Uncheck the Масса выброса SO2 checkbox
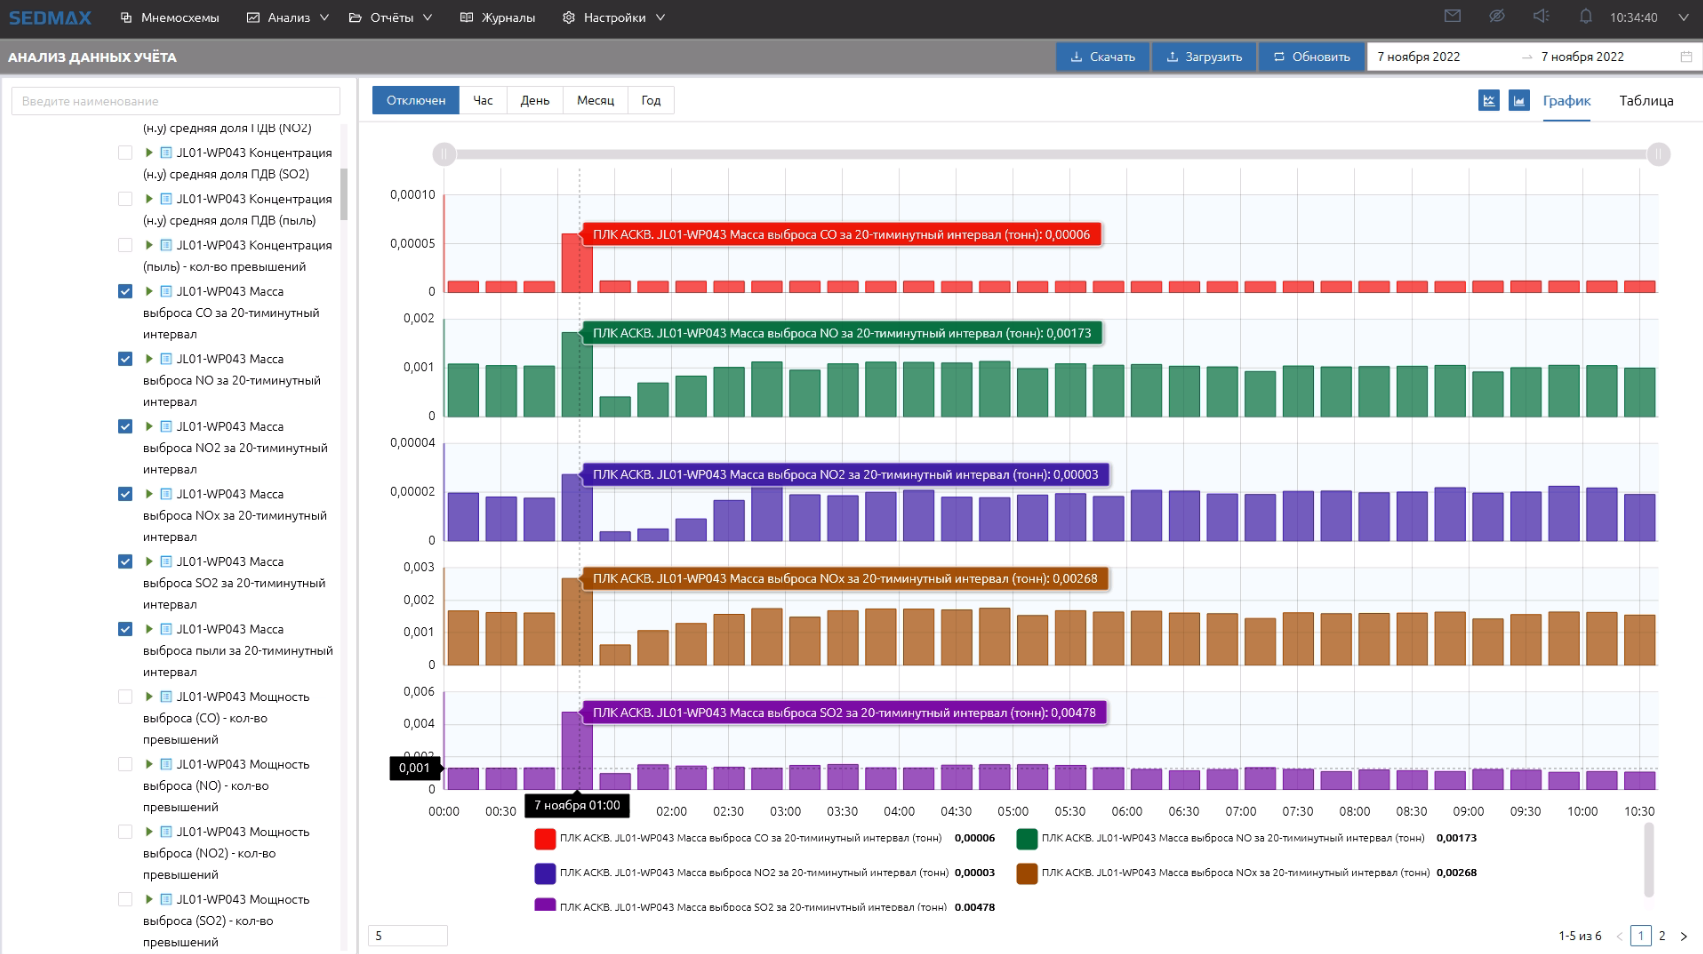The height and width of the screenshot is (954, 1703). tap(125, 561)
